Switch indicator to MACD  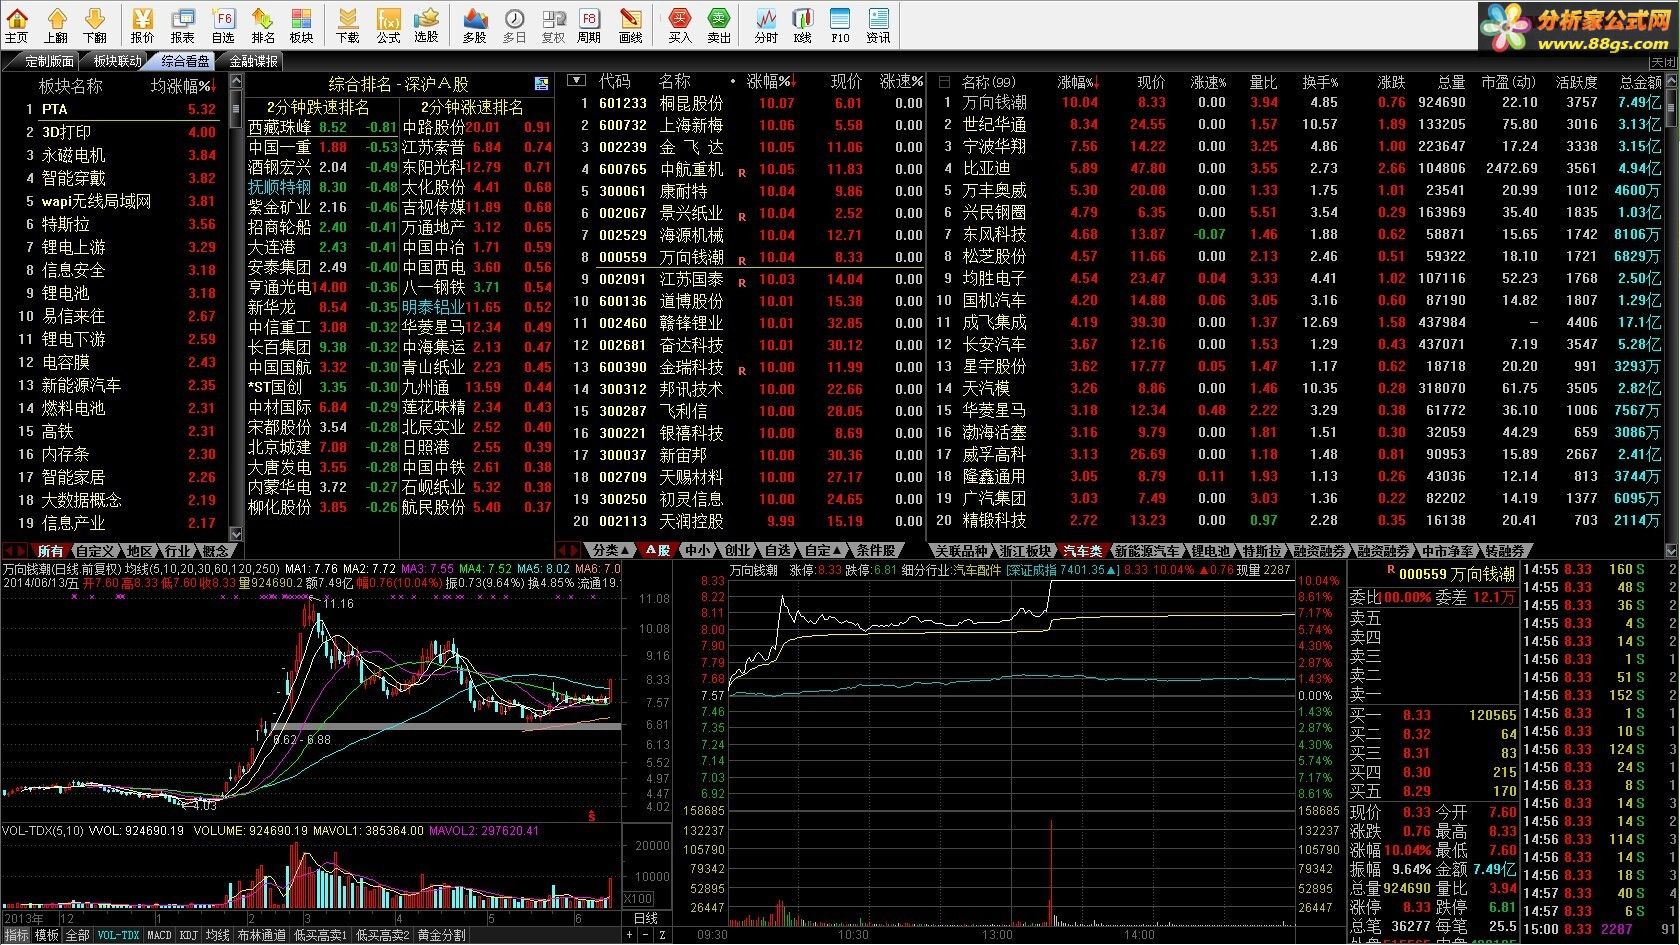click(160, 936)
